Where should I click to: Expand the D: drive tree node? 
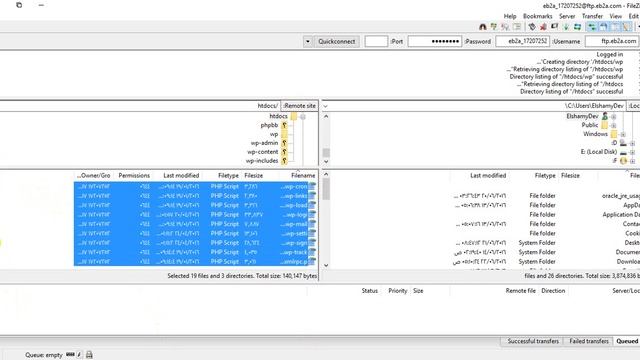tap(632, 143)
